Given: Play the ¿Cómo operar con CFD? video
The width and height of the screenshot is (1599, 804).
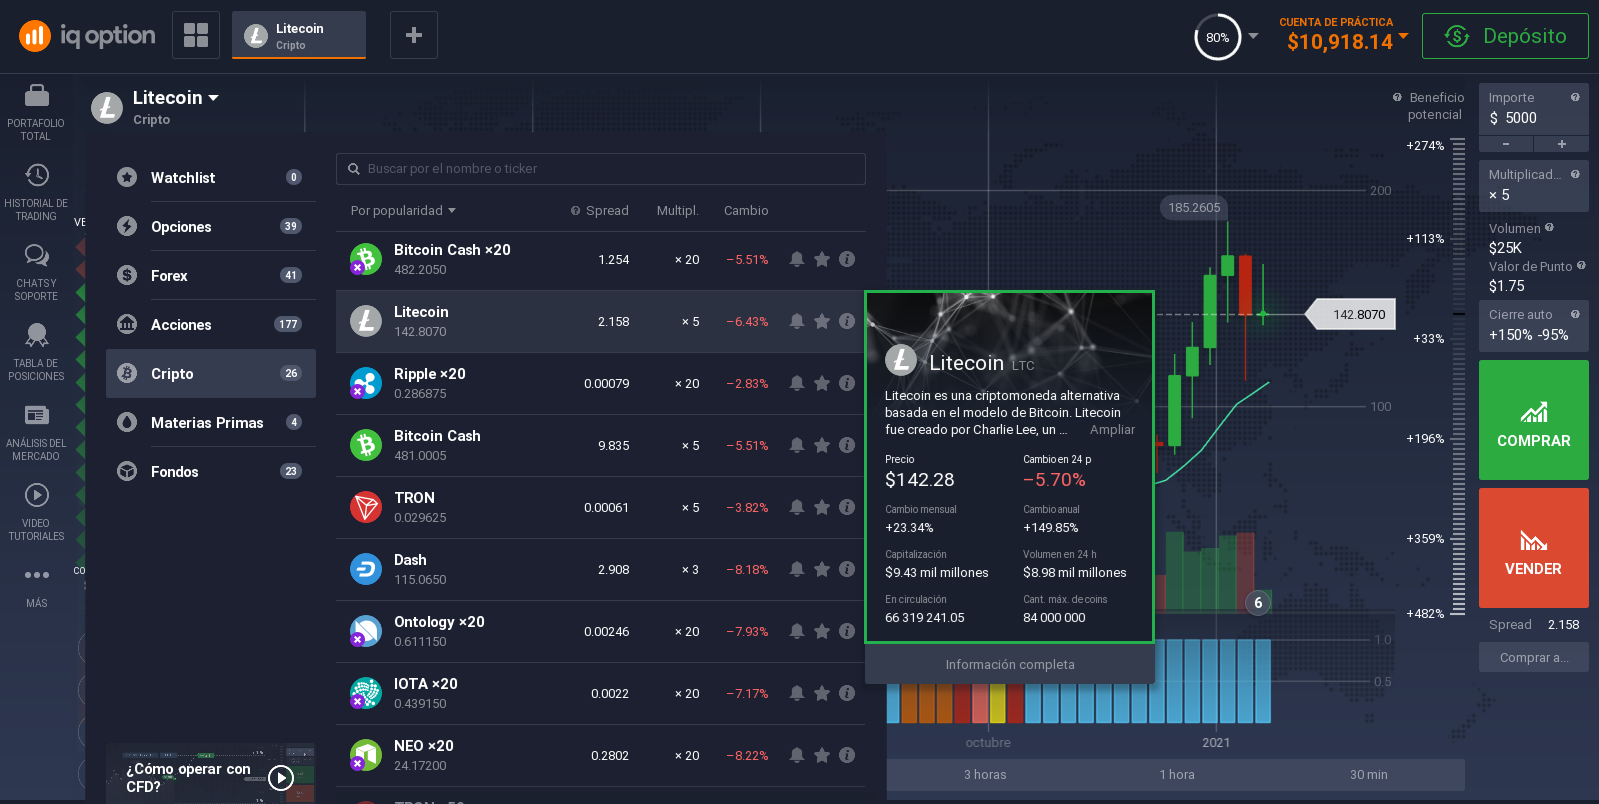Looking at the screenshot, I should (281, 777).
